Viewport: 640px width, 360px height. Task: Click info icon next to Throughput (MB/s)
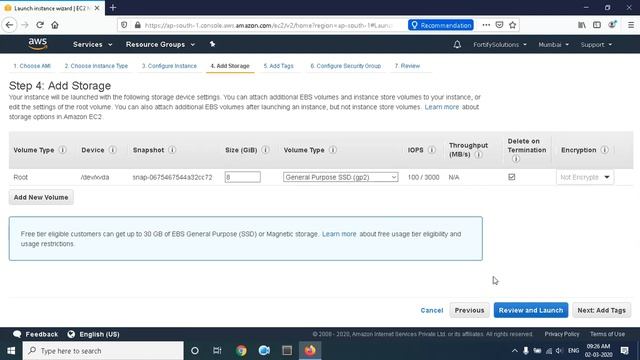pyautogui.click(x=478, y=155)
